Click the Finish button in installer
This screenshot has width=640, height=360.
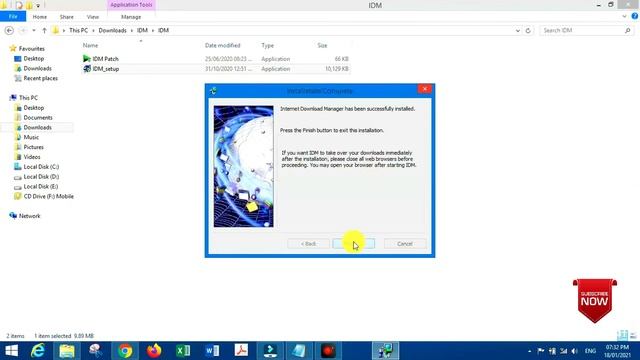[353, 244]
